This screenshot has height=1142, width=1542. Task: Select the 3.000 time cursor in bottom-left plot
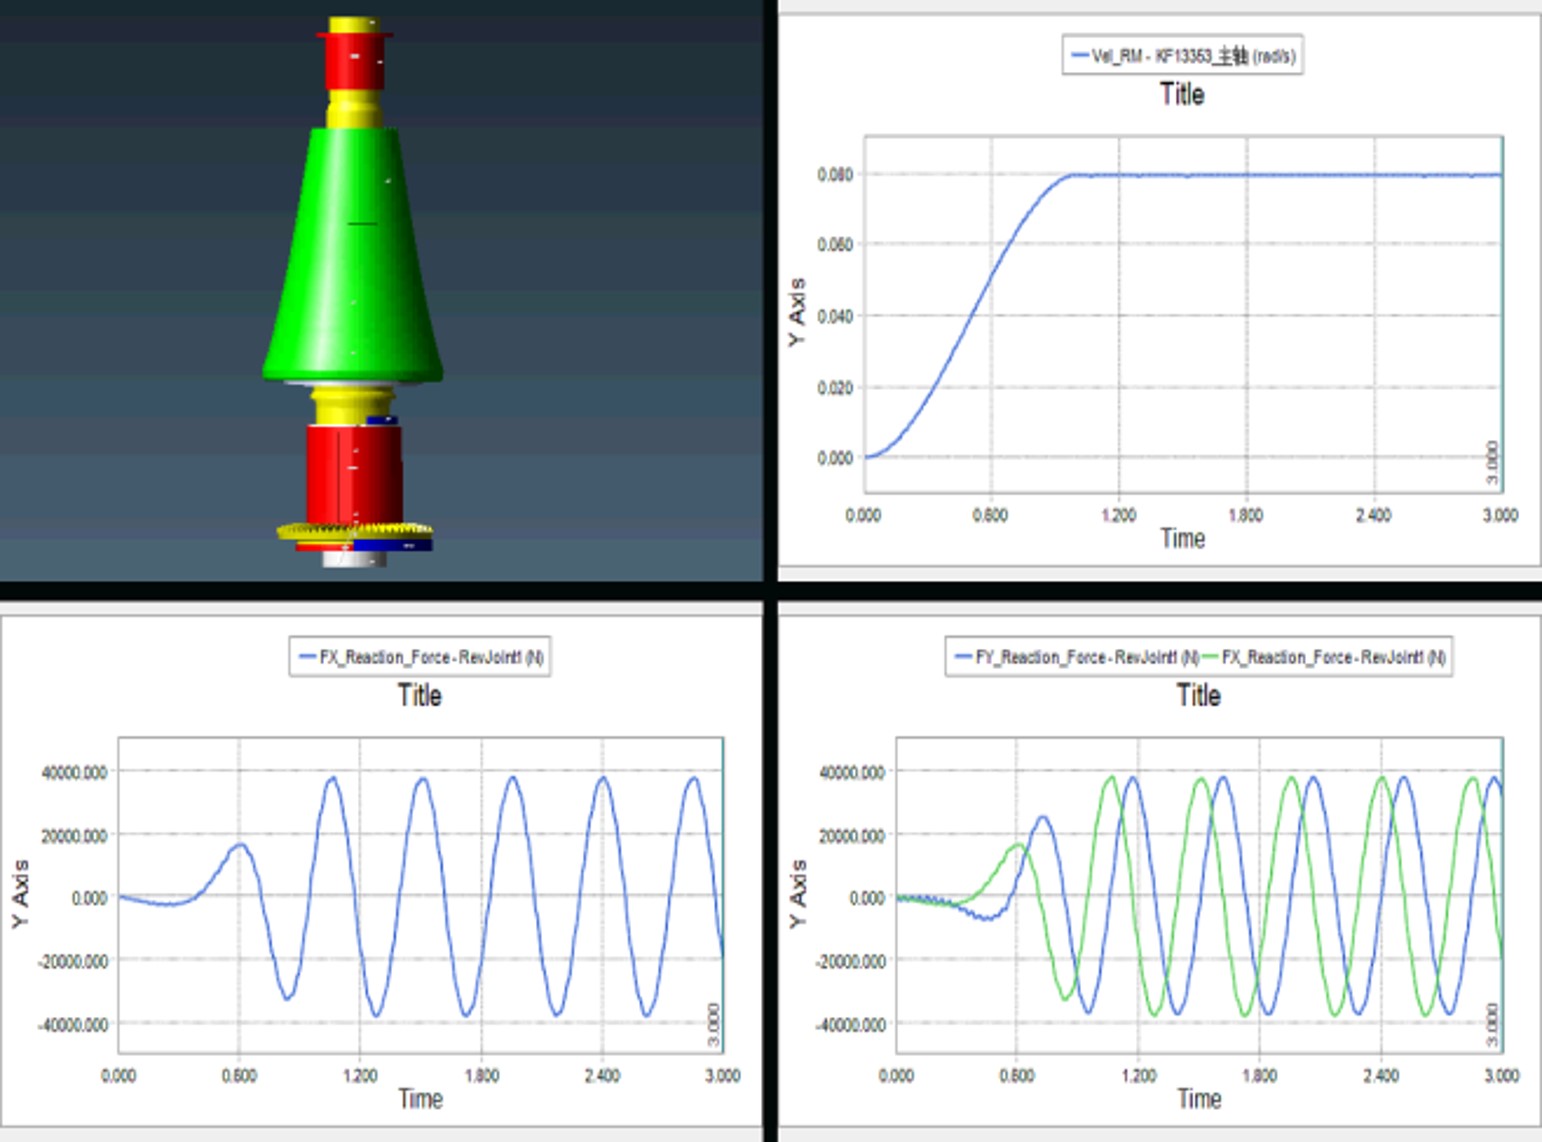[713, 1025]
